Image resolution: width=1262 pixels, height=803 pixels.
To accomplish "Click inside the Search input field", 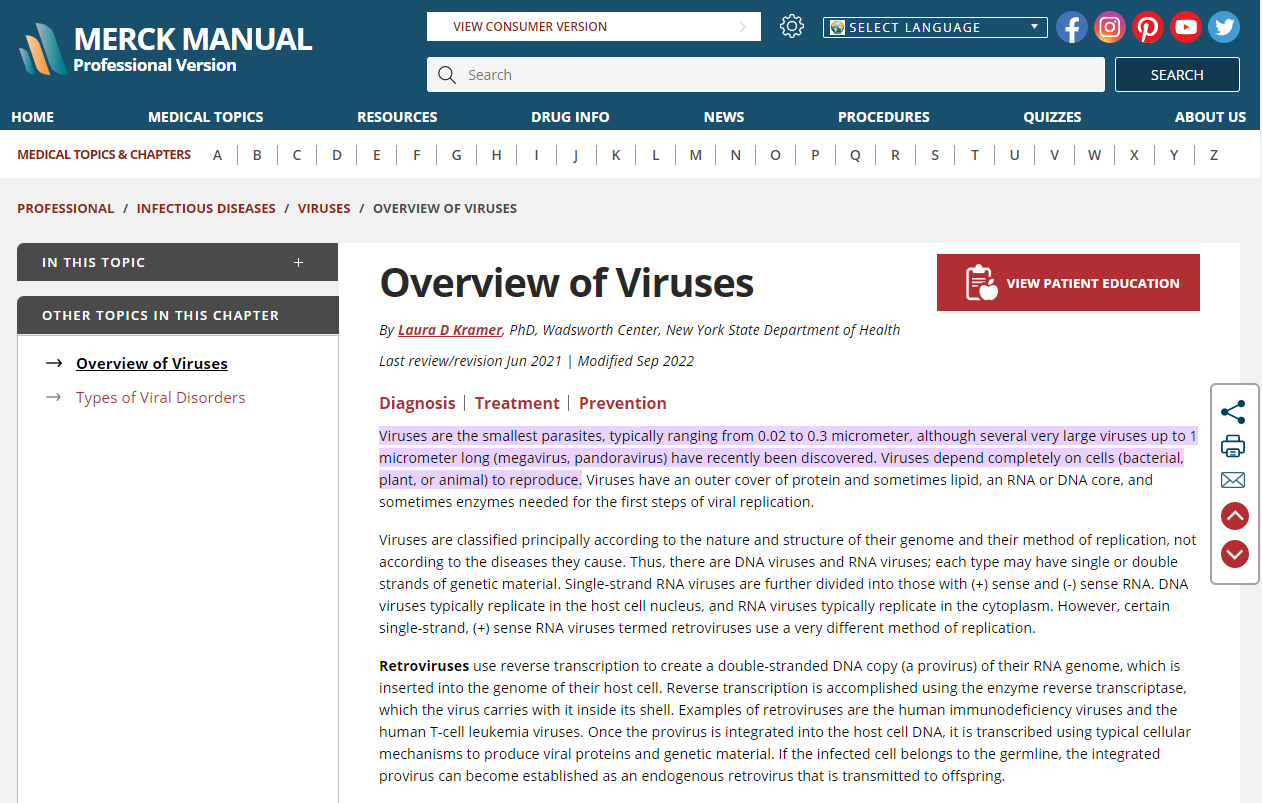I will (766, 75).
